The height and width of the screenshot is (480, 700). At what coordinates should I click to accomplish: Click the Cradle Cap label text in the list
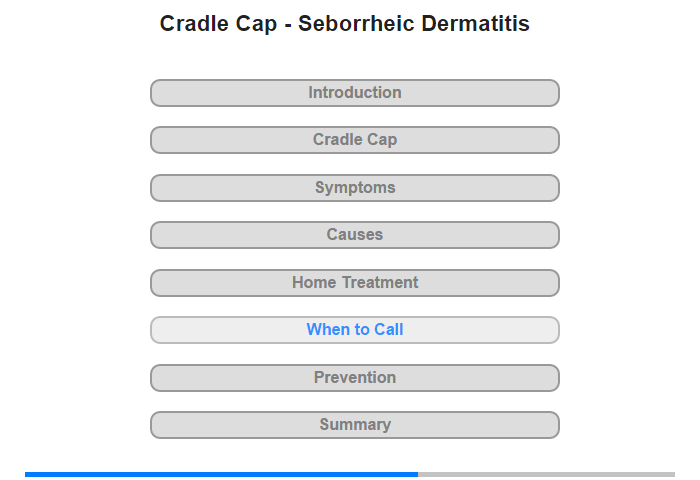(x=354, y=140)
